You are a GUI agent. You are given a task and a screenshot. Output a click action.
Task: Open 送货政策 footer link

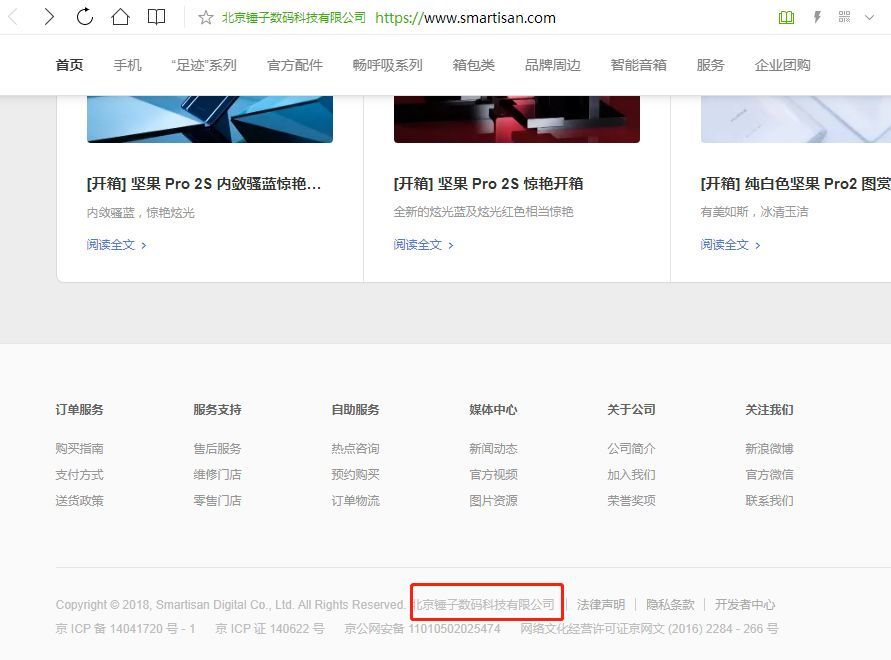pos(80,501)
